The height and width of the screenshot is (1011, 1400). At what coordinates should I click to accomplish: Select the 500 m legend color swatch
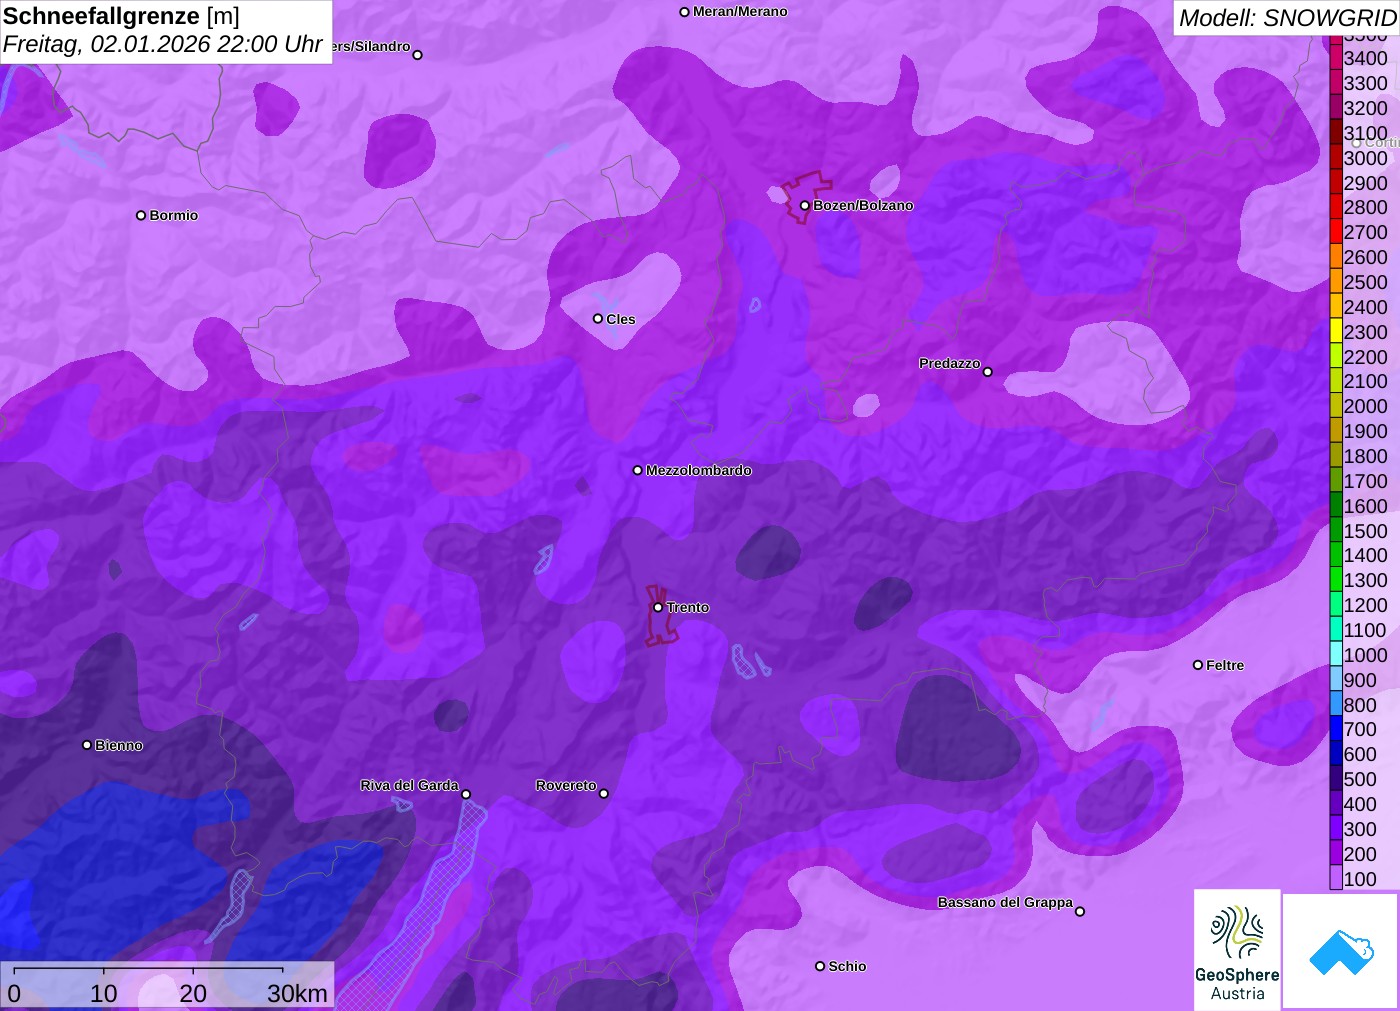[x=1336, y=779]
